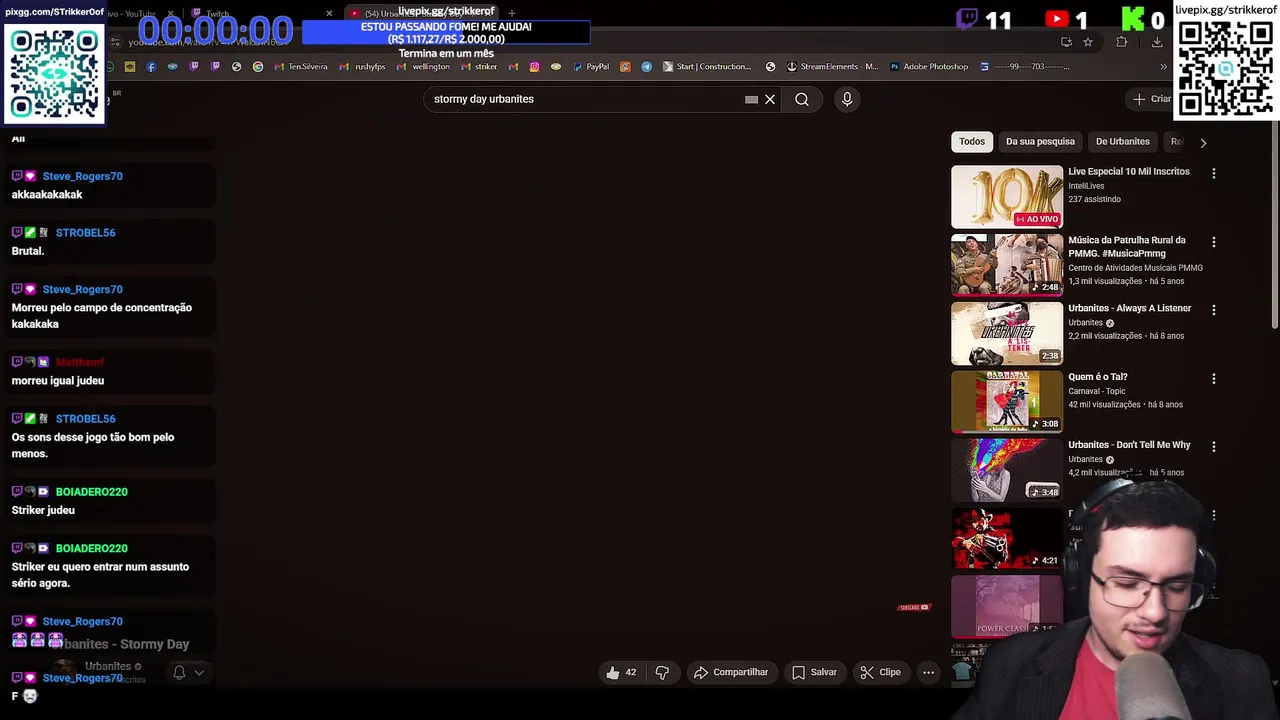Open the Instagram bookmark icon

pyautogui.click(x=534, y=67)
